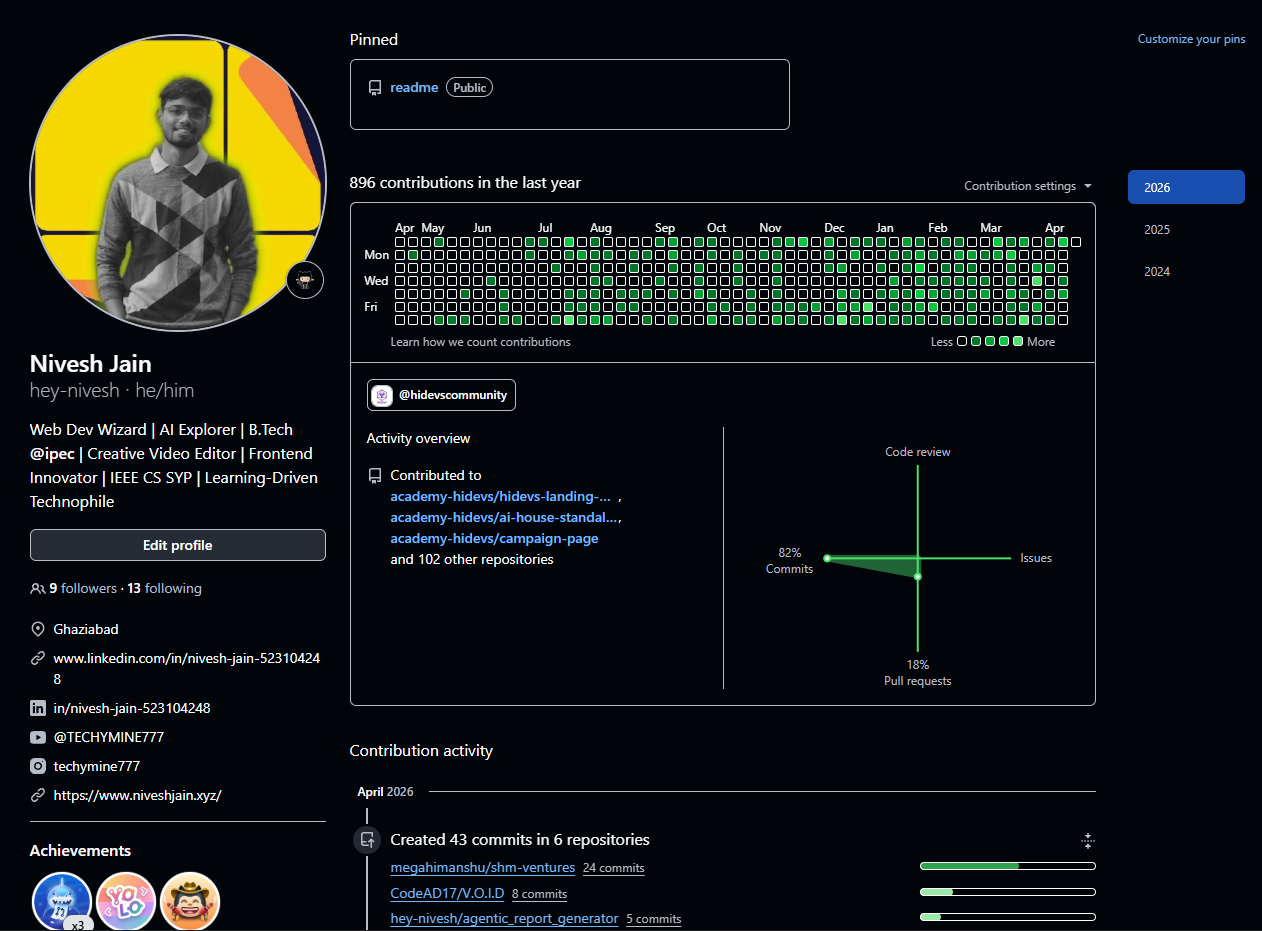This screenshot has width=1262, height=931.
Task: Open the @hidevscommunity organization badge
Action: click(440, 395)
